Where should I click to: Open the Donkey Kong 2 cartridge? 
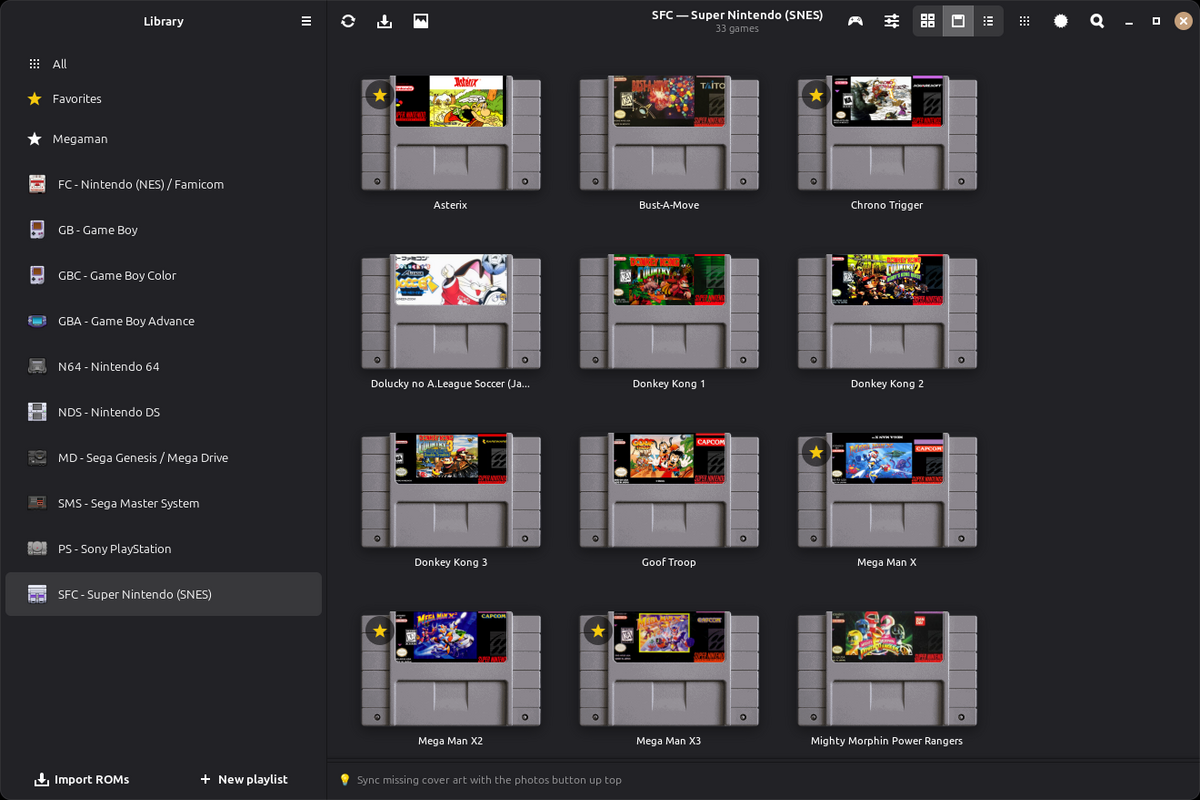coord(887,311)
